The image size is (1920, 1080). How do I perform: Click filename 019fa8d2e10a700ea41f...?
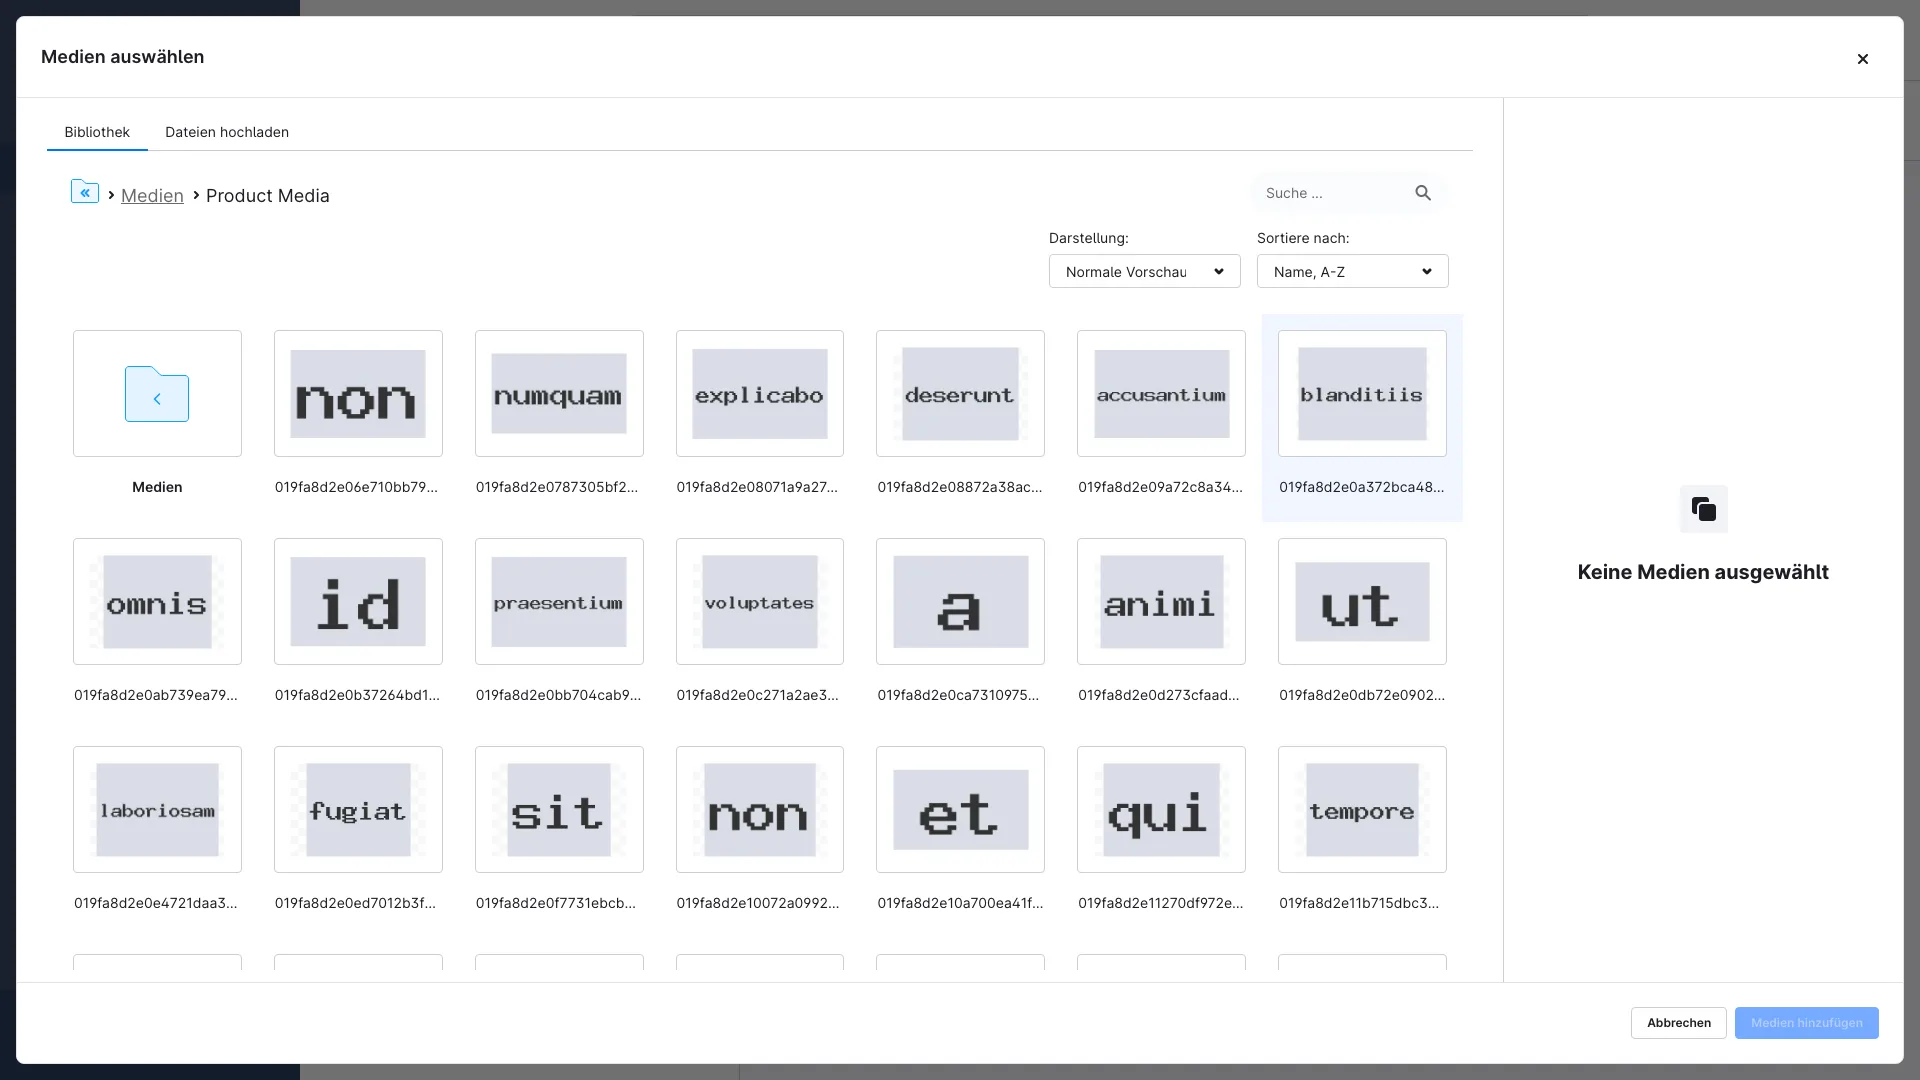960,903
